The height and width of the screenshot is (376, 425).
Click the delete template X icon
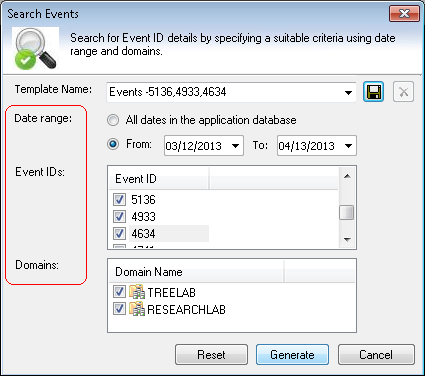403,92
